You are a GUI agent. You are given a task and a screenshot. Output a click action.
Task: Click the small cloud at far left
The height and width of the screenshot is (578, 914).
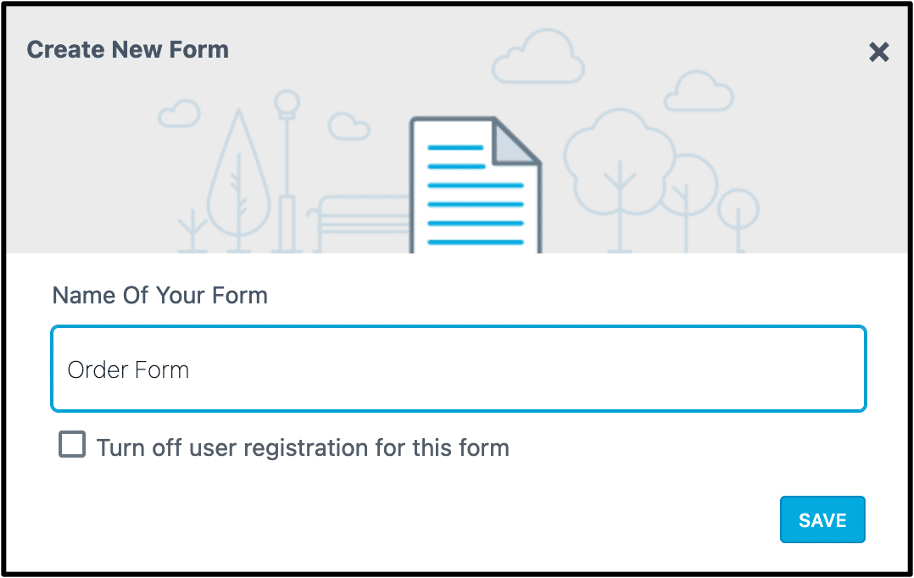click(x=179, y=113)
